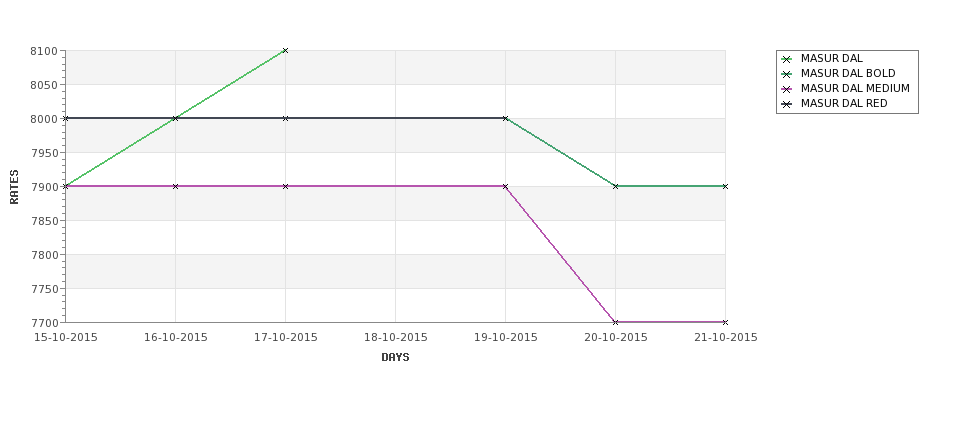Select the MASUR DAL legend label
Image resolution: width=975 pixels, height=429 pixels.
[x=831, y=58]
